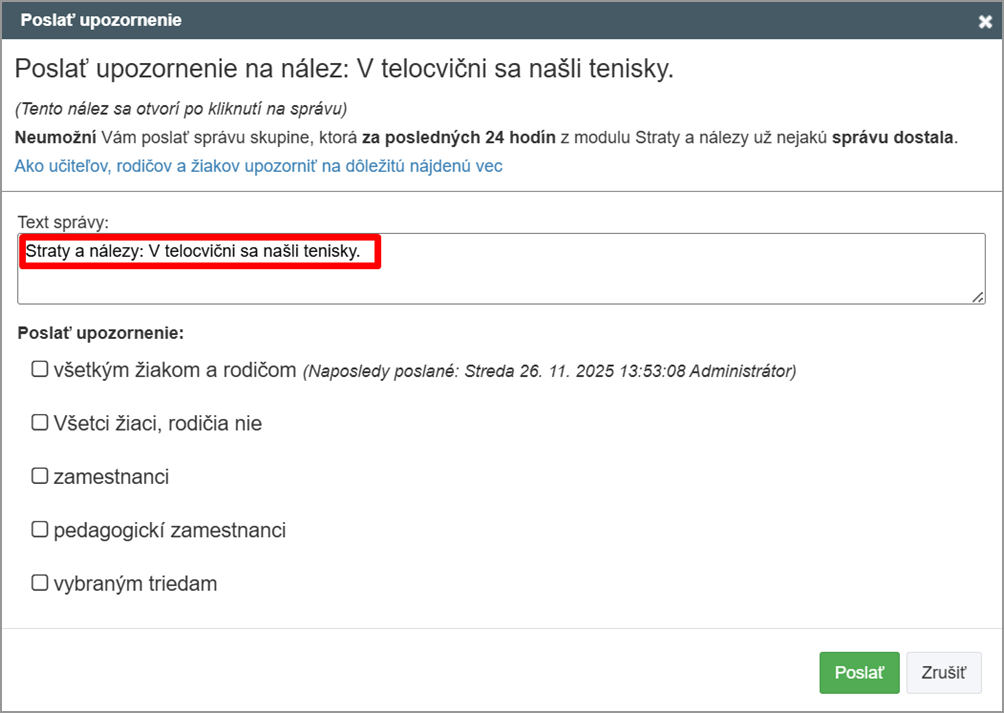This screenshot has height=713, width=1004.
Task: Toggle the 'vybraným triedam' checkbox
Action: click(x=40, y=582)
